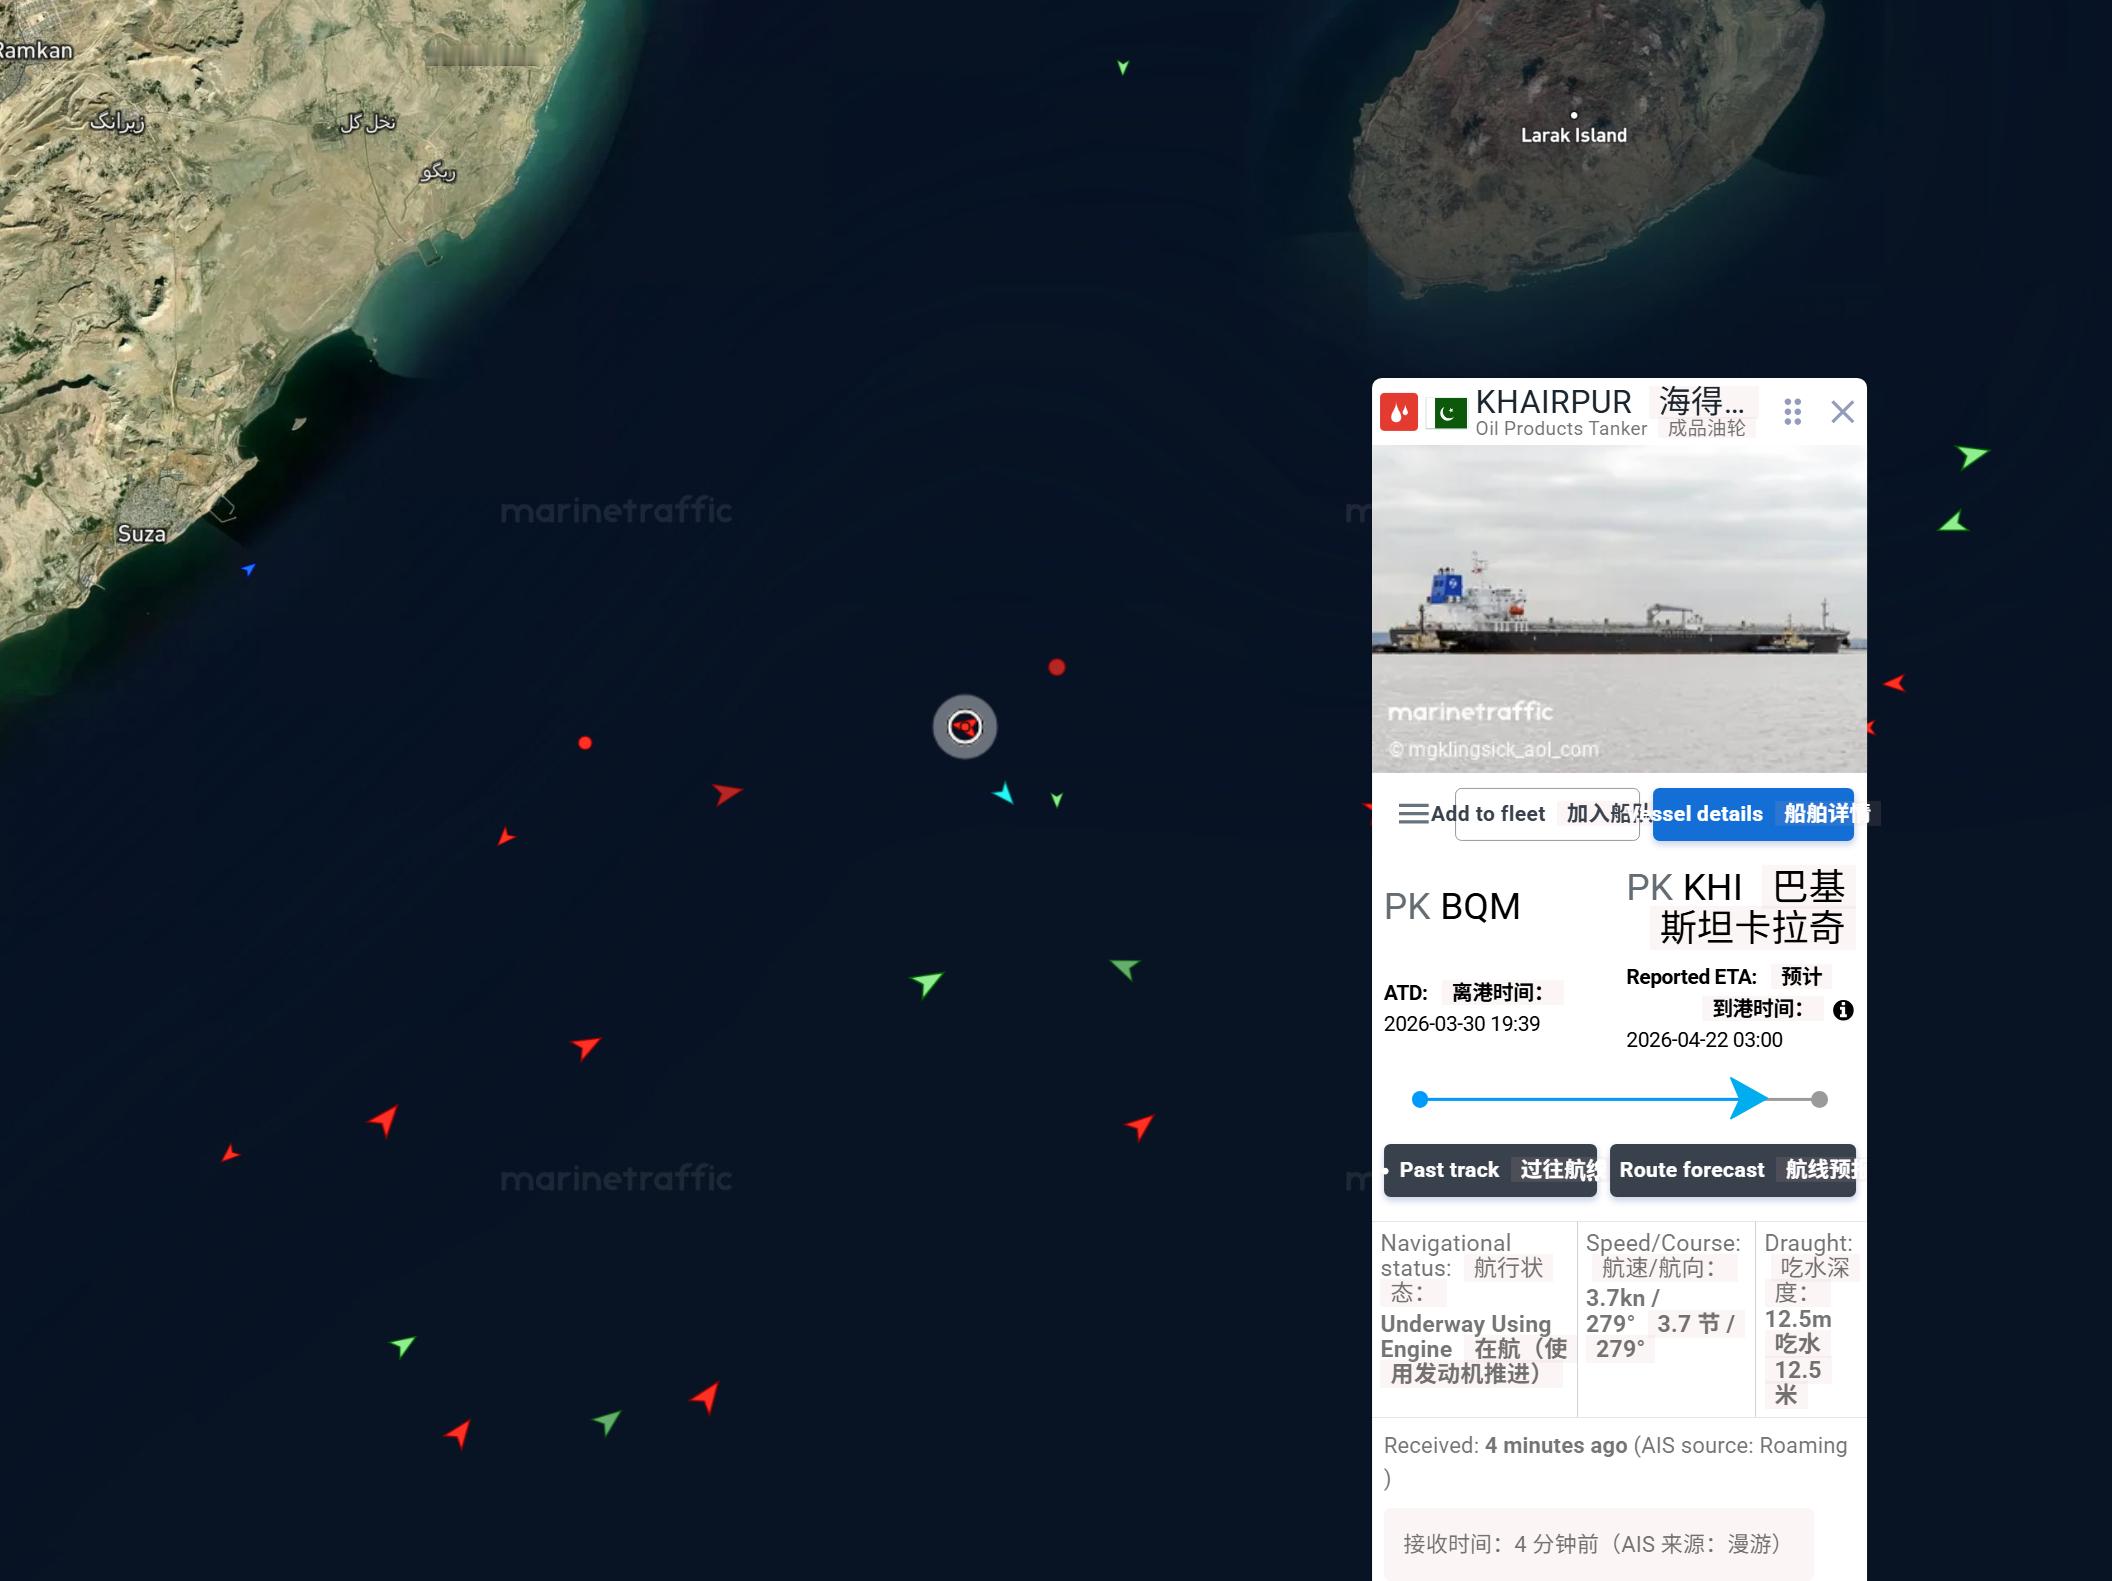Click the voyage progress arrow on route line
Screen dimensions: 2112x1581
click(x=1747, y=1099)
